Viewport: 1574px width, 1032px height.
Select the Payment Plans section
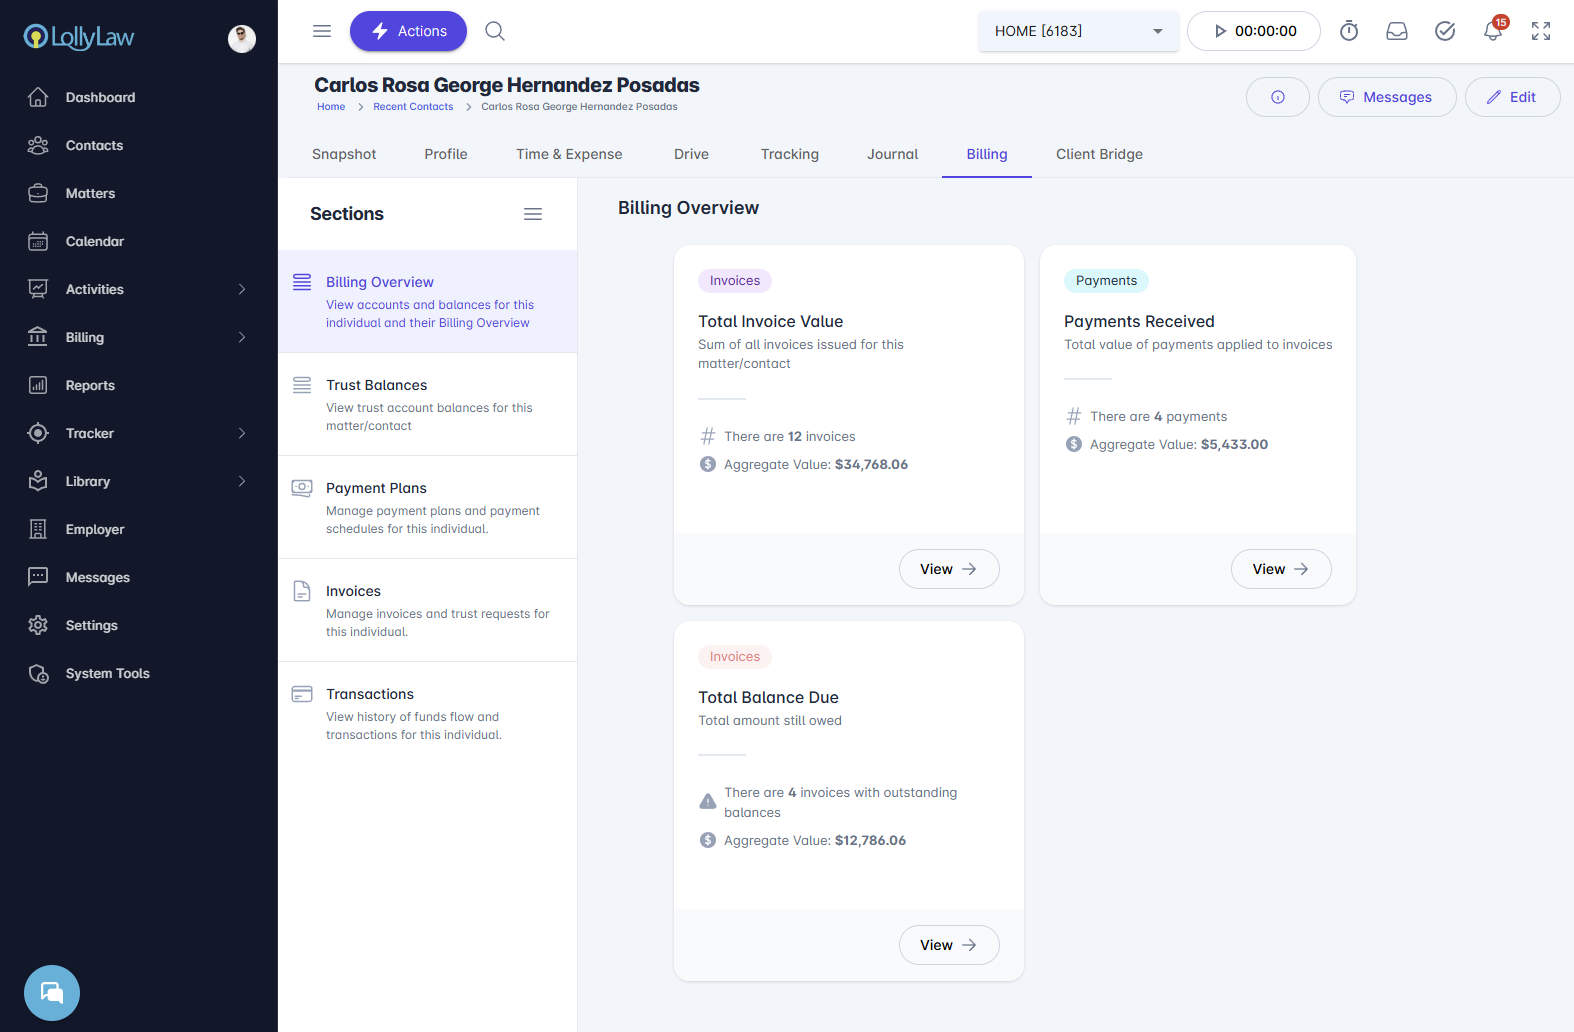[428, 507]
